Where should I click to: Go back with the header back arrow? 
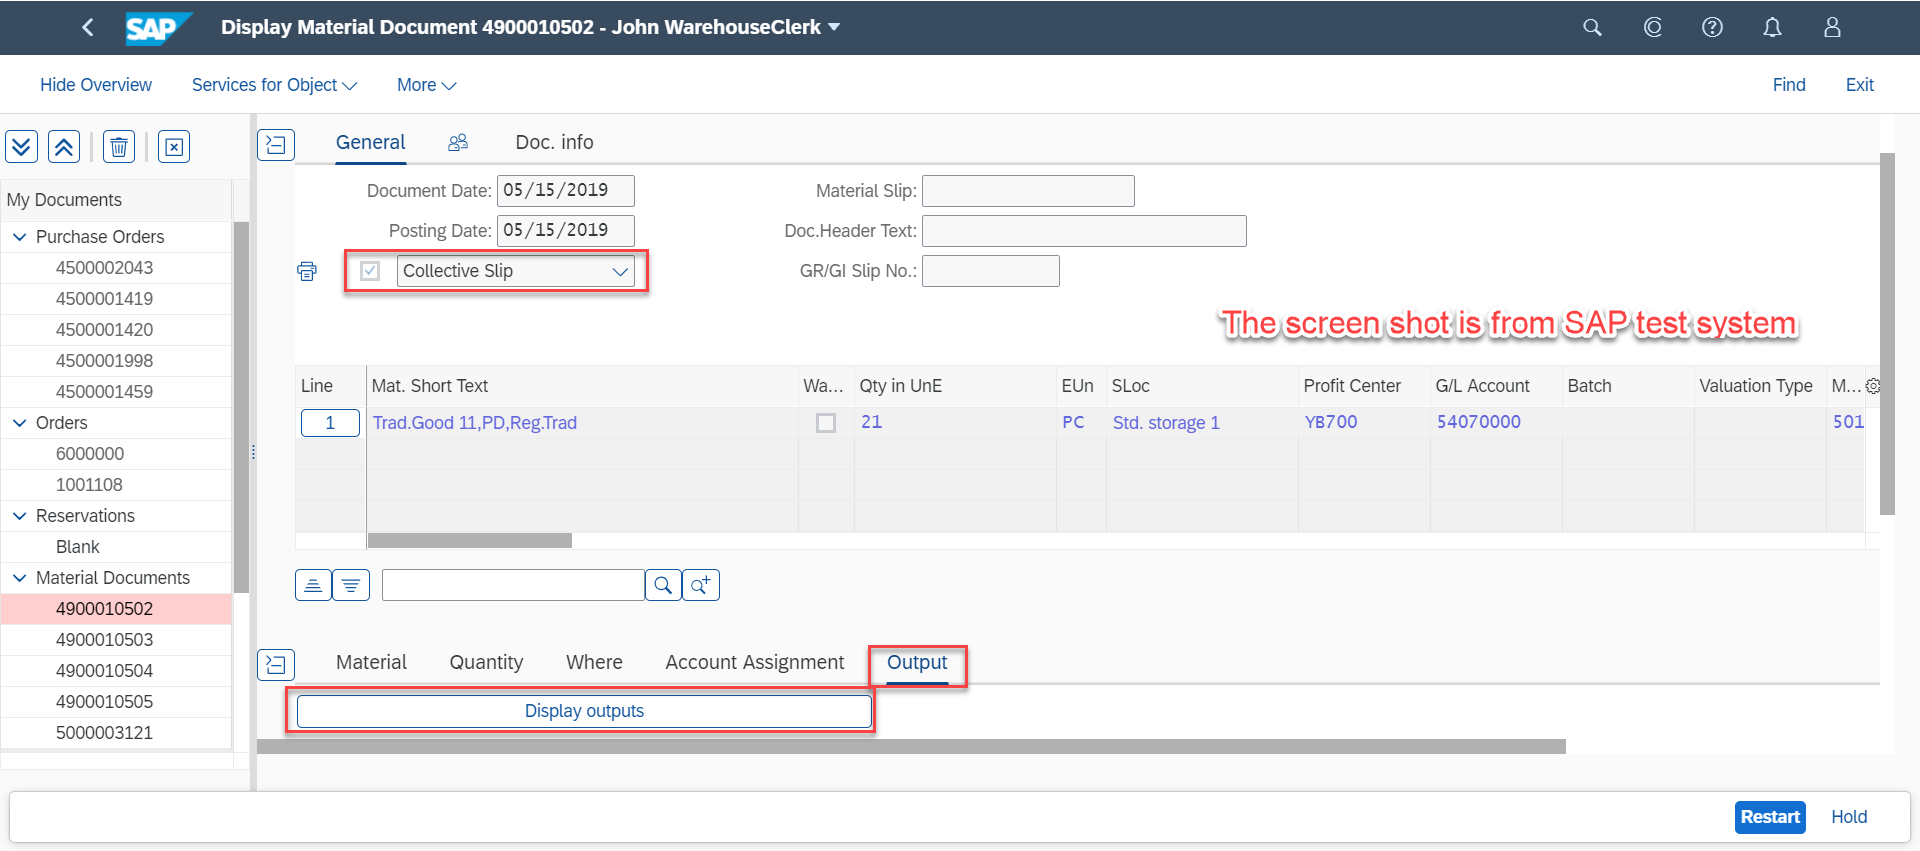point(88,27)
